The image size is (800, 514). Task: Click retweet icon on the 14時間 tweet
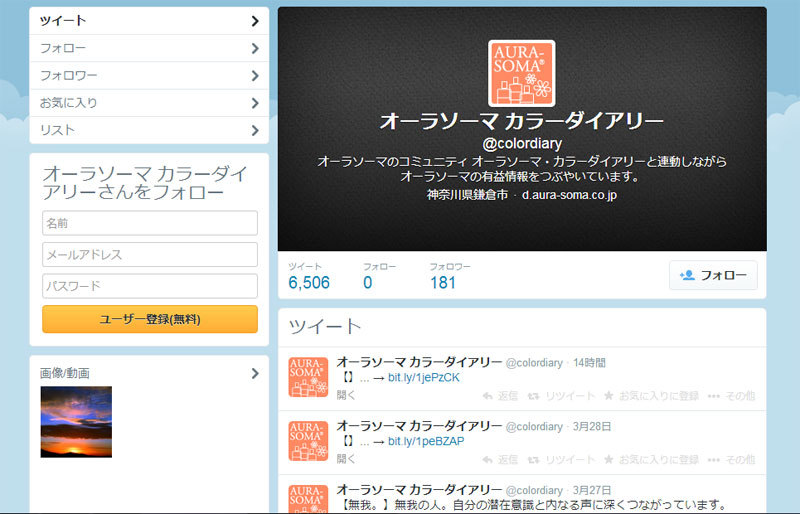[x=533, y=396]
